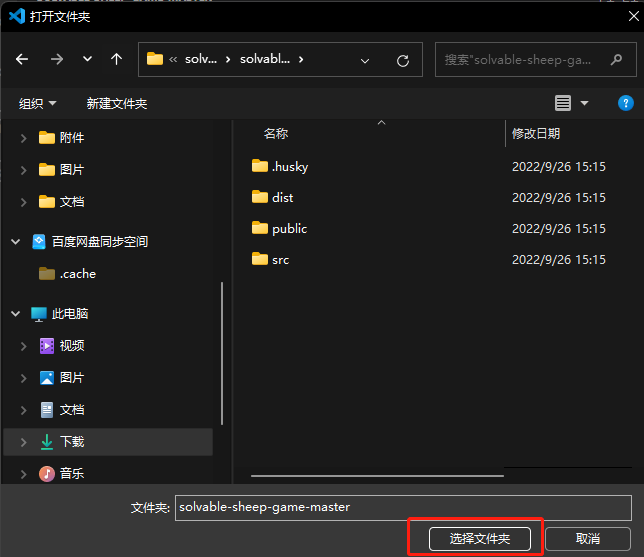Sort files by 名称 column header
This screenshot has width=644, height=557.
(x=276, y=133)
